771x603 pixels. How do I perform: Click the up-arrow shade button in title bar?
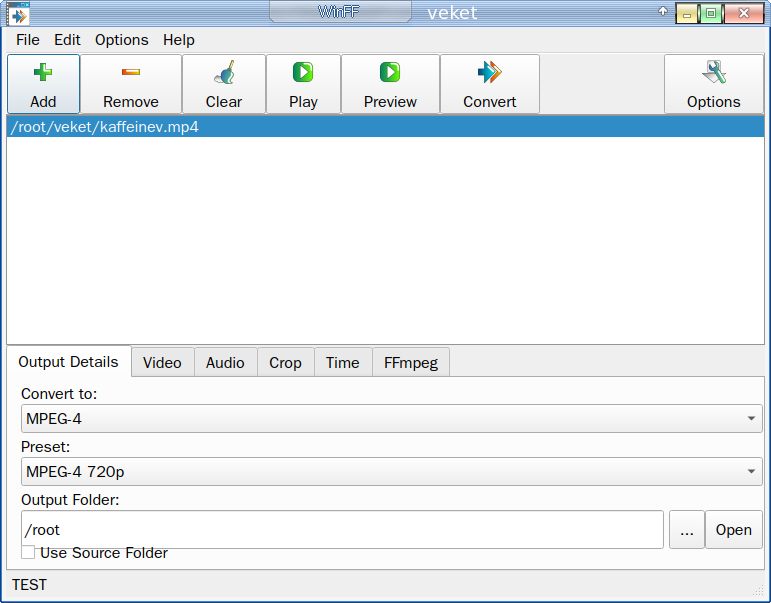663,11
